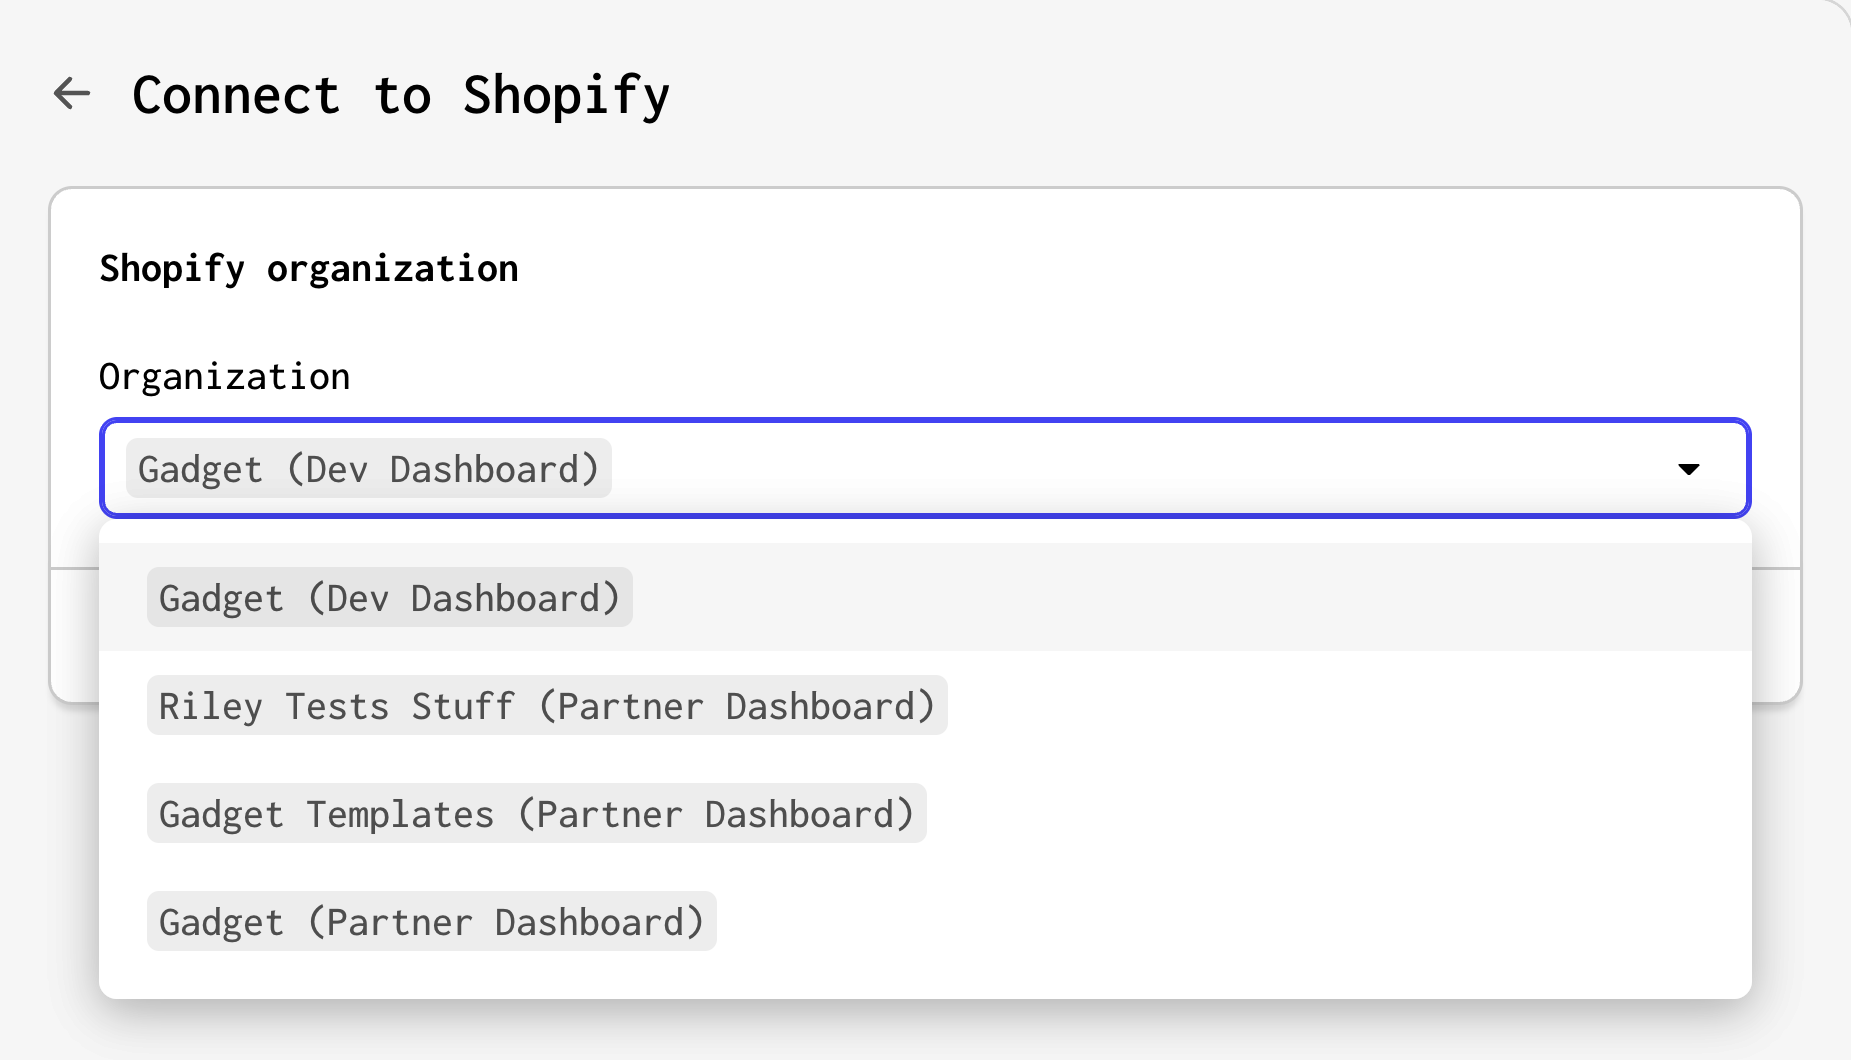
Task: Click the Shopify organization section heading
Action: tap(309, 269)
